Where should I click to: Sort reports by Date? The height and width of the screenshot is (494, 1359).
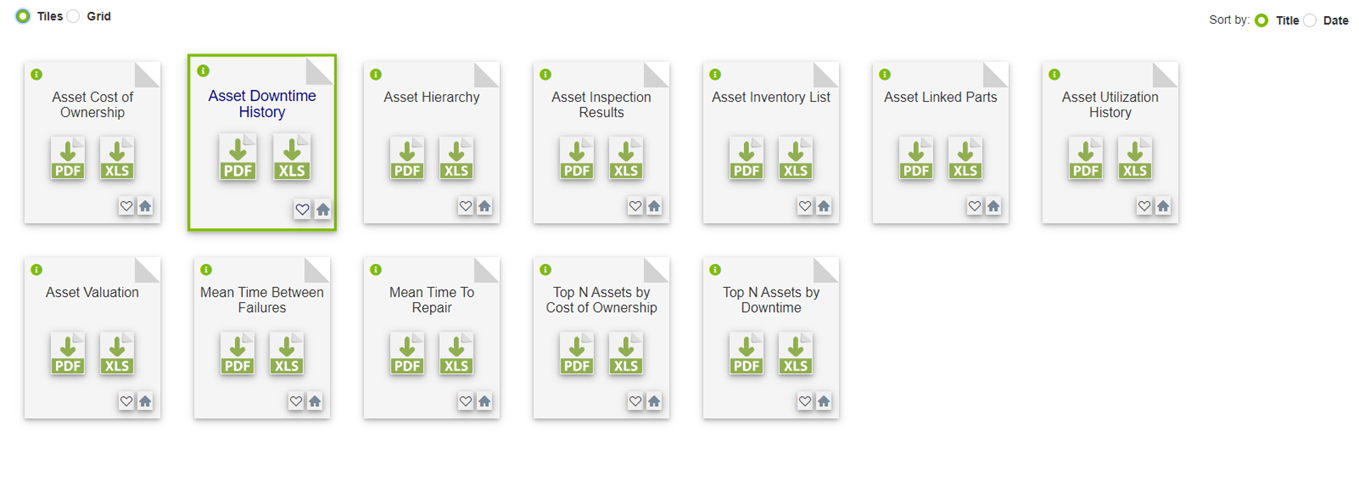pos(1310,20)
